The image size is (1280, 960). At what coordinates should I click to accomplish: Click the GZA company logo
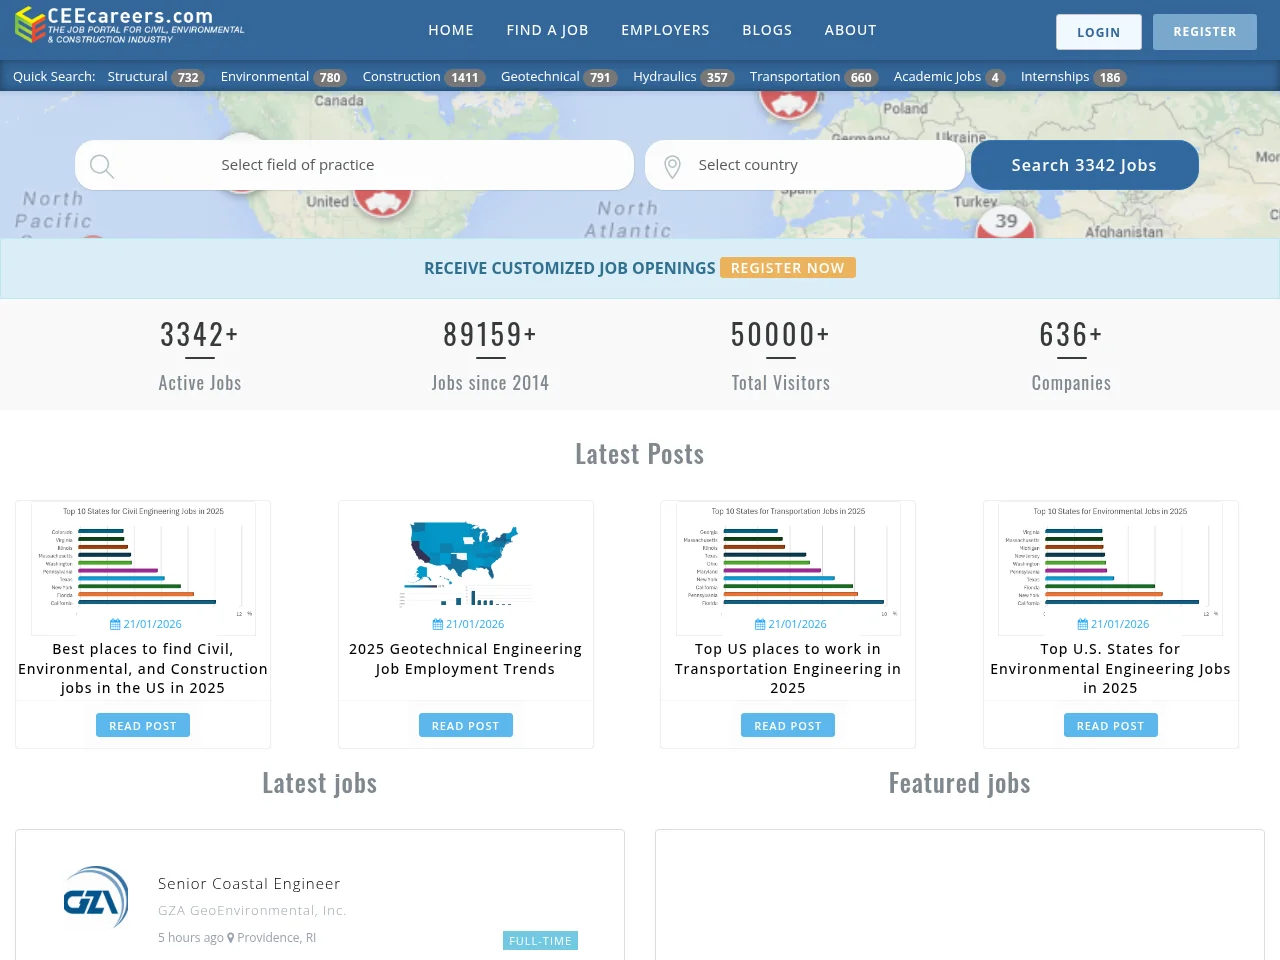[96, 898]
